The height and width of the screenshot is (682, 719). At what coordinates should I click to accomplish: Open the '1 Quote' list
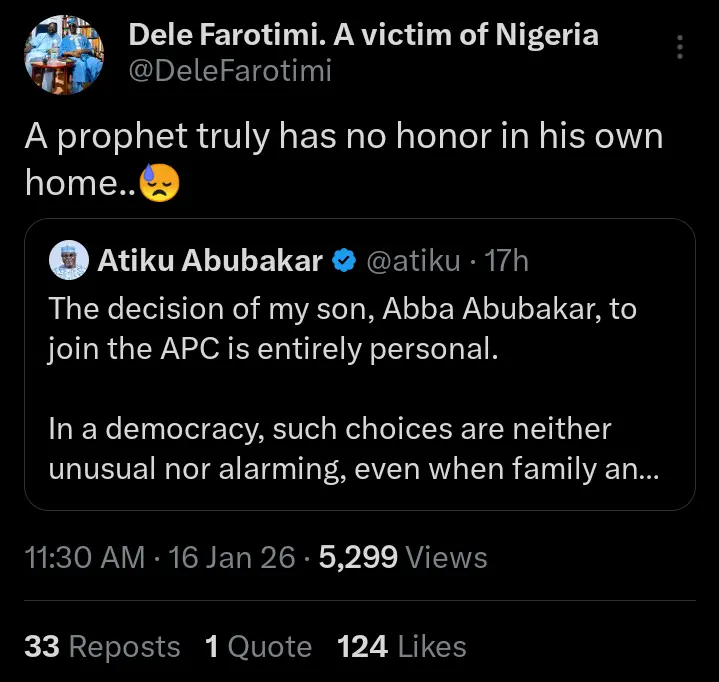click(x=258, y=647)
